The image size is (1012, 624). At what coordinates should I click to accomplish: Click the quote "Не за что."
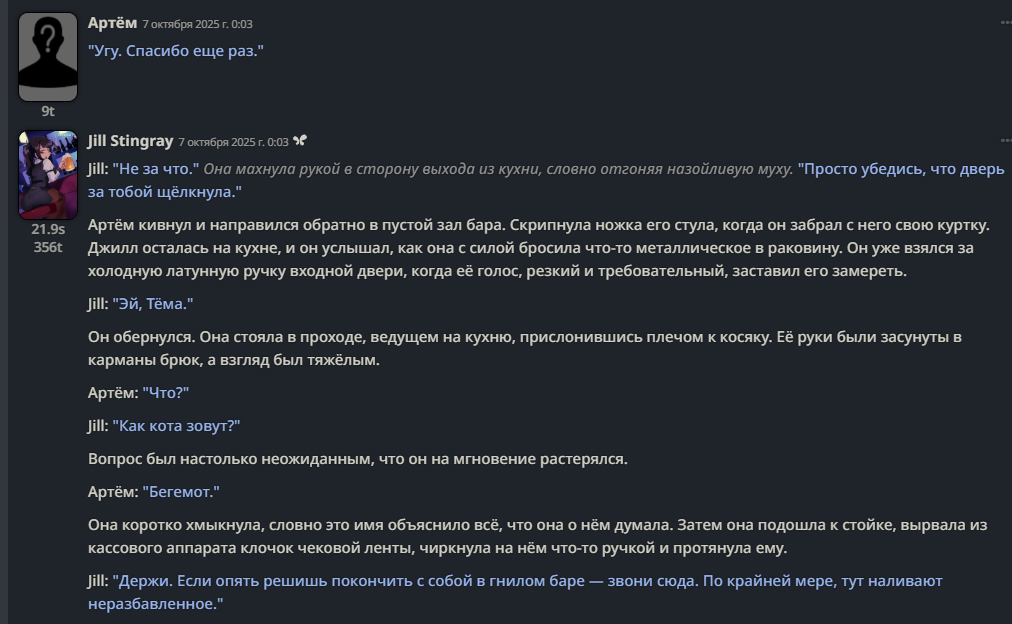156,169
